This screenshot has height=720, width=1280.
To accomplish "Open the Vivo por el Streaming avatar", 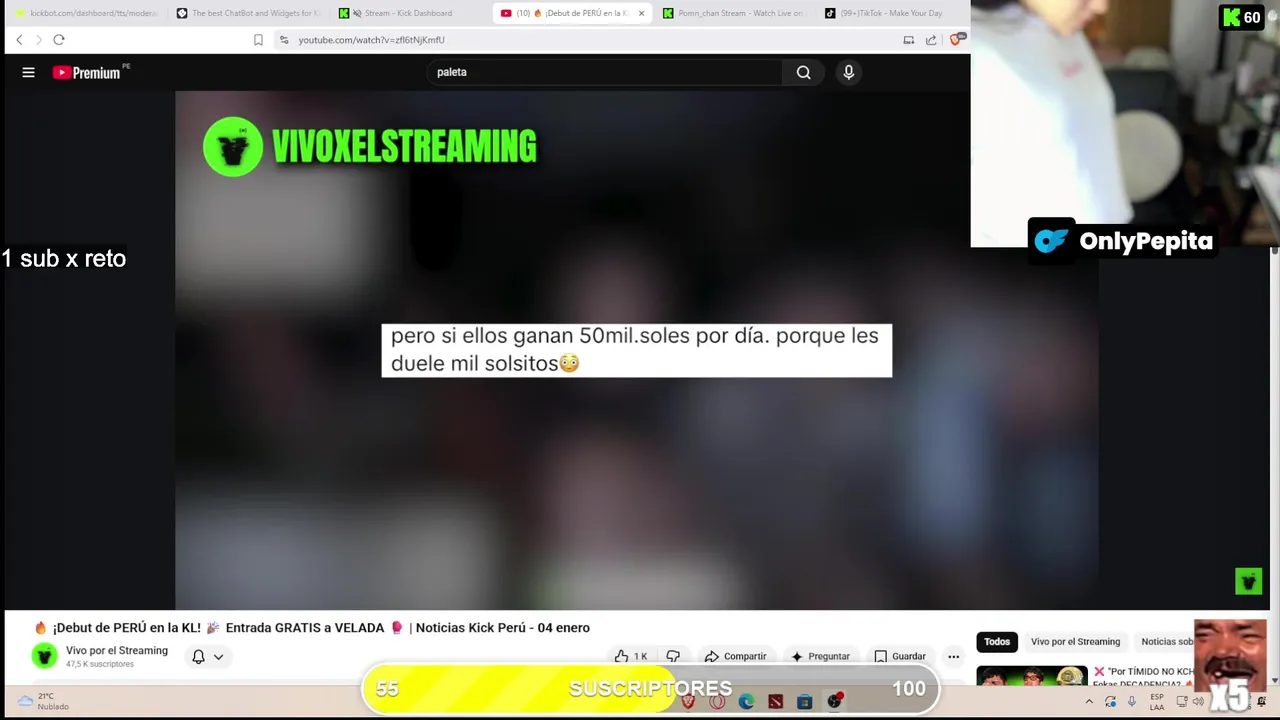I will (44, 656).
